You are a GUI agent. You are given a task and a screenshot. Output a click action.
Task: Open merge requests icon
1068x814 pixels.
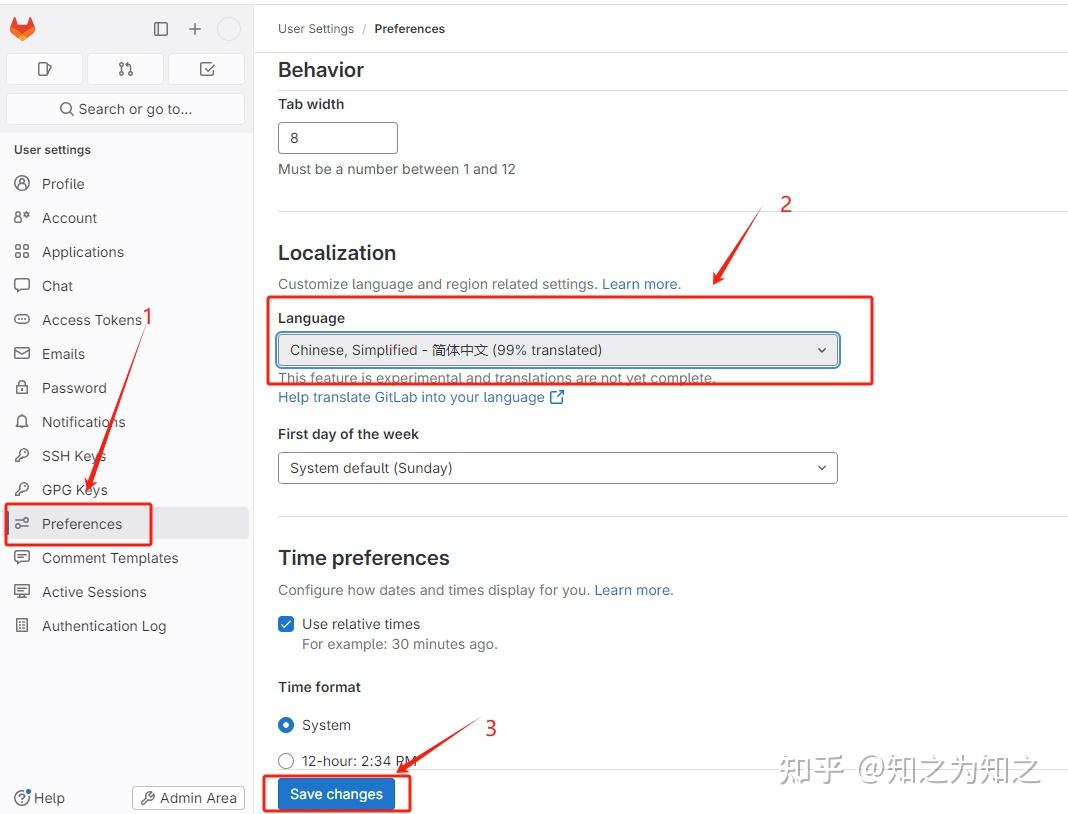click(x=125, y=69)
